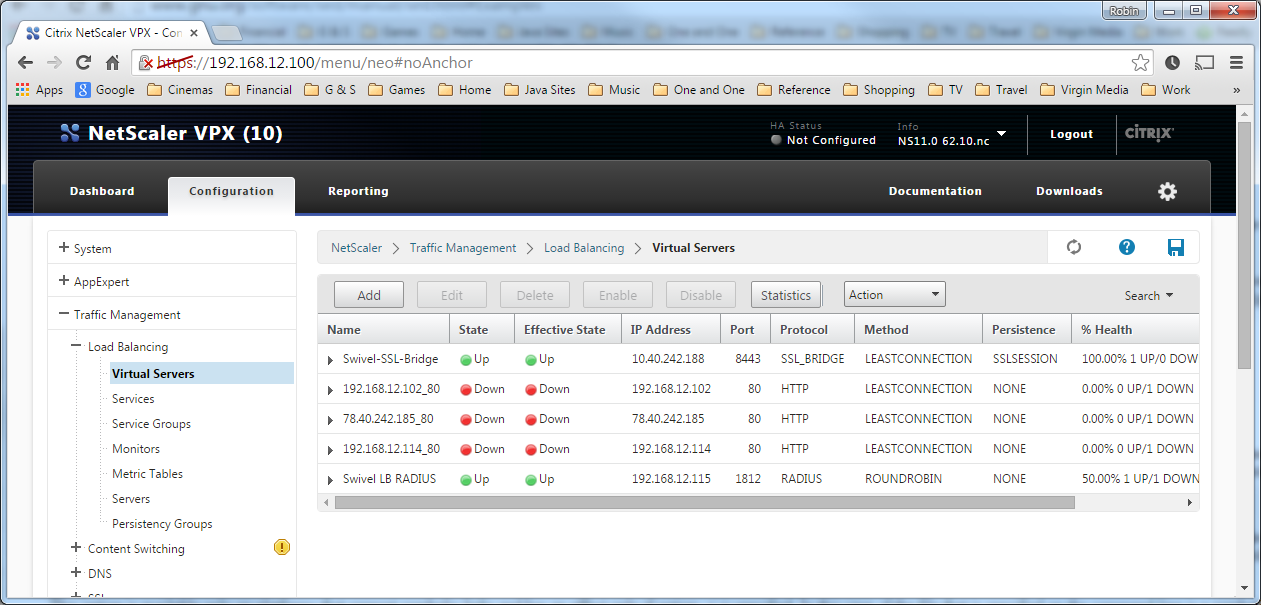Log out of NetScaler

click(1070, 133)
